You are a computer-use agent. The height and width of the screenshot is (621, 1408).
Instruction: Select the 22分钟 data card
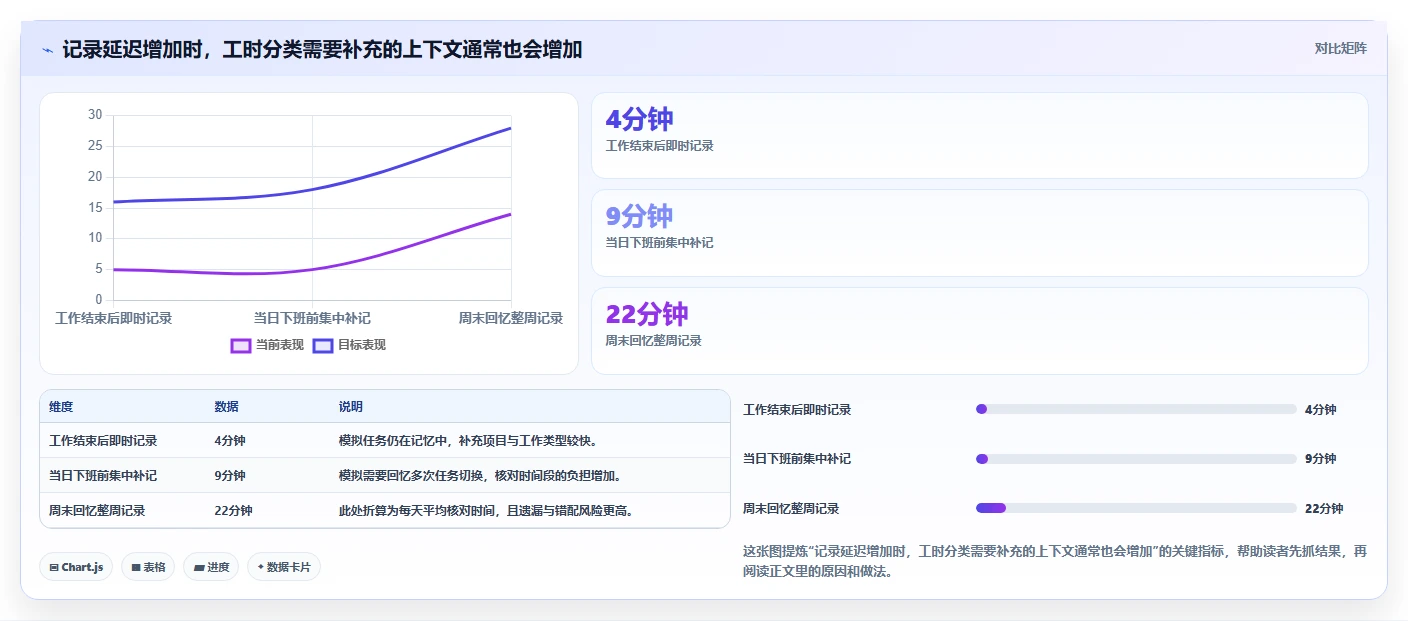click(x=979, y=331)
